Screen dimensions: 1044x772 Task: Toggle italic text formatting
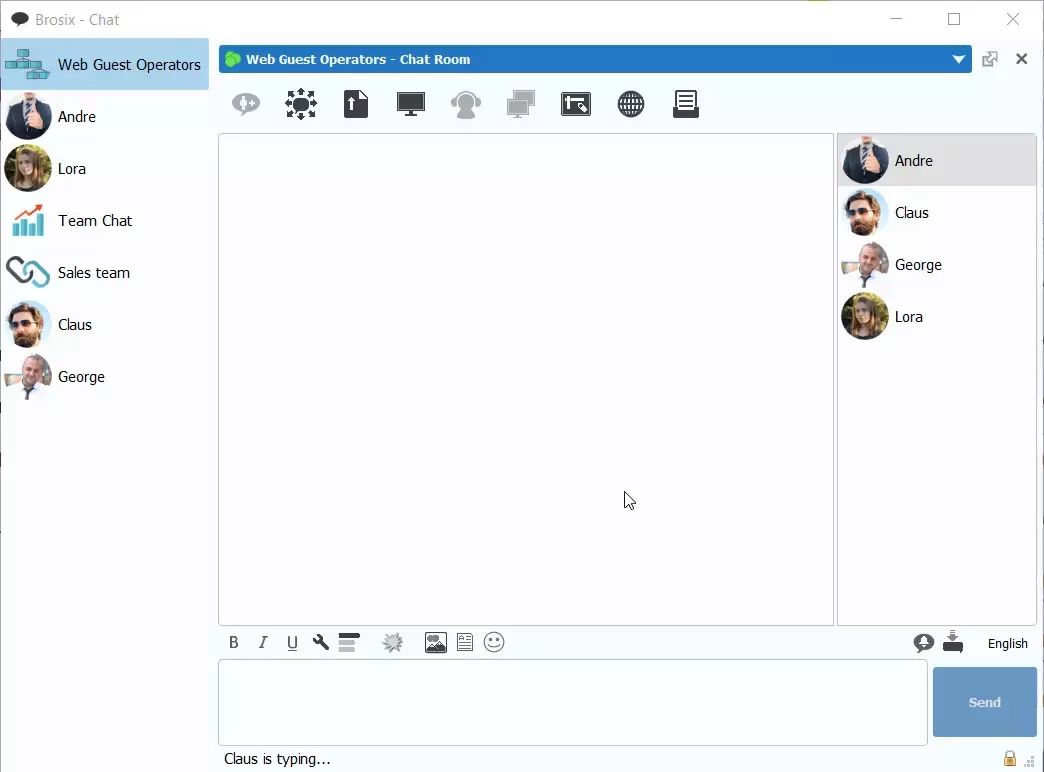click(x=263, y=643)
